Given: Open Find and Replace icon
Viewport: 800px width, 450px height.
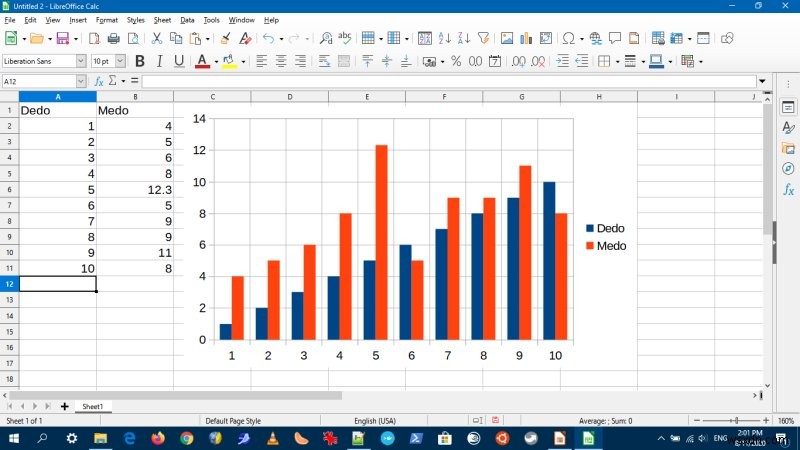Looking at the screenshot, I should coord(326,38).
